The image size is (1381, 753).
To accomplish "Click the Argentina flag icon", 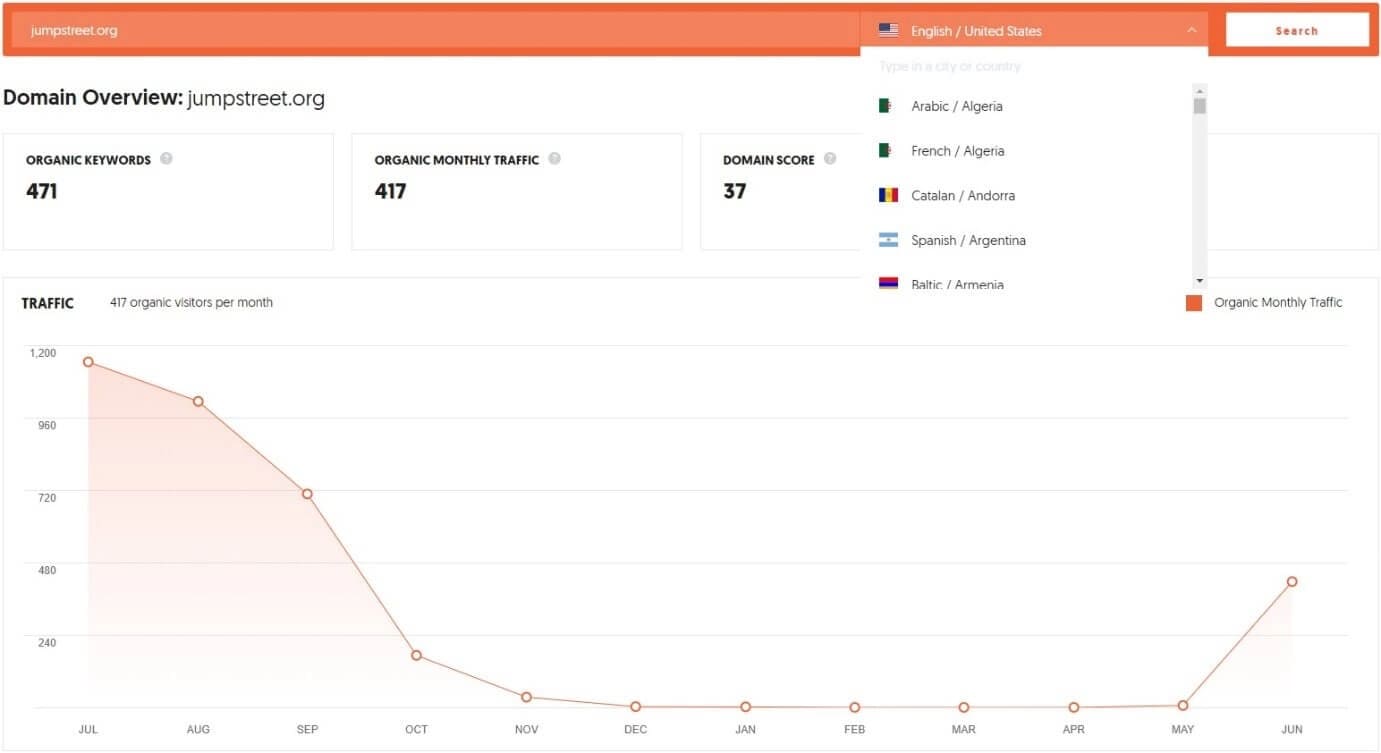I will [888, 240].
